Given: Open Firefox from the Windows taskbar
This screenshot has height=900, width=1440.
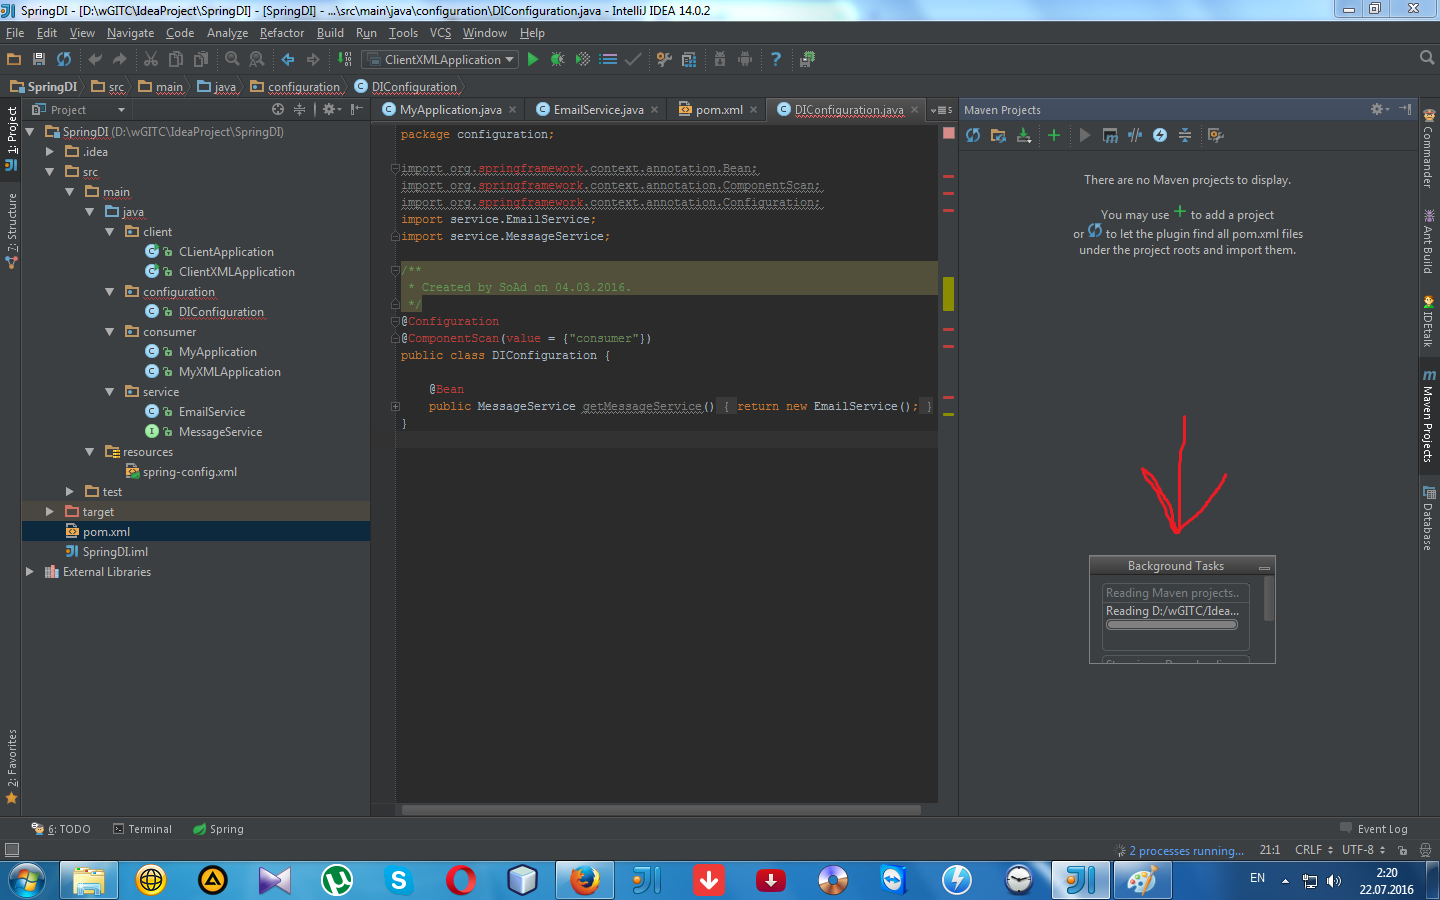Looking at the screenshot, I should pos(585,881).
